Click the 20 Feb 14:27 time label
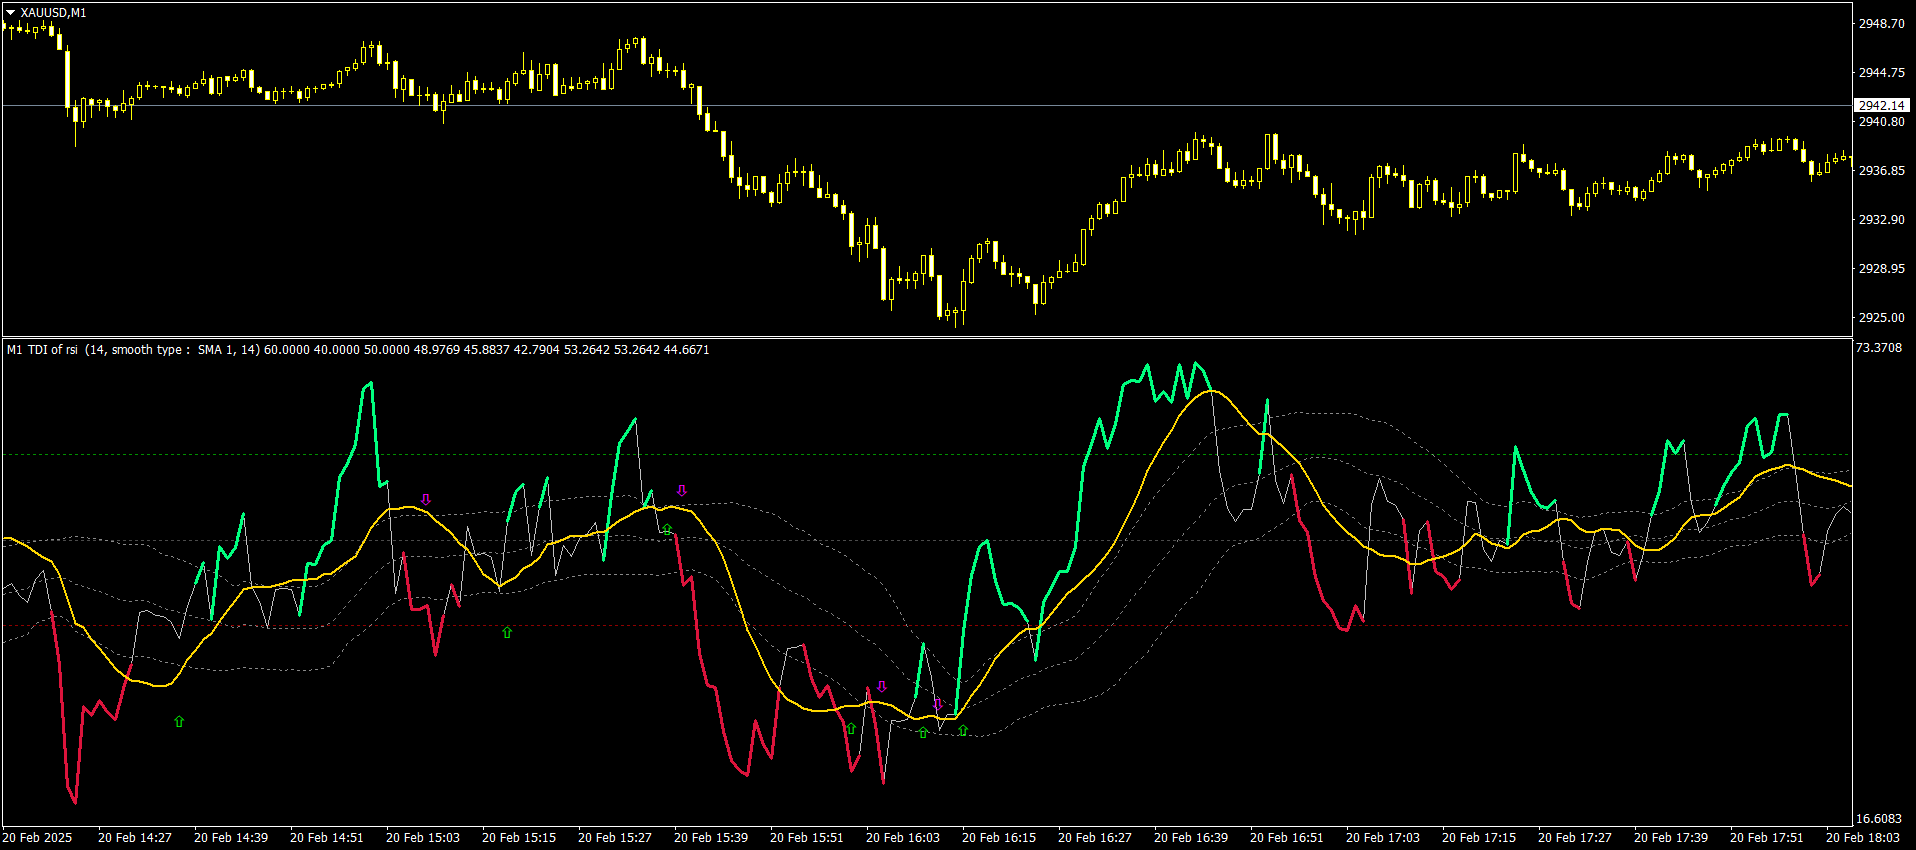 point(135,837)
